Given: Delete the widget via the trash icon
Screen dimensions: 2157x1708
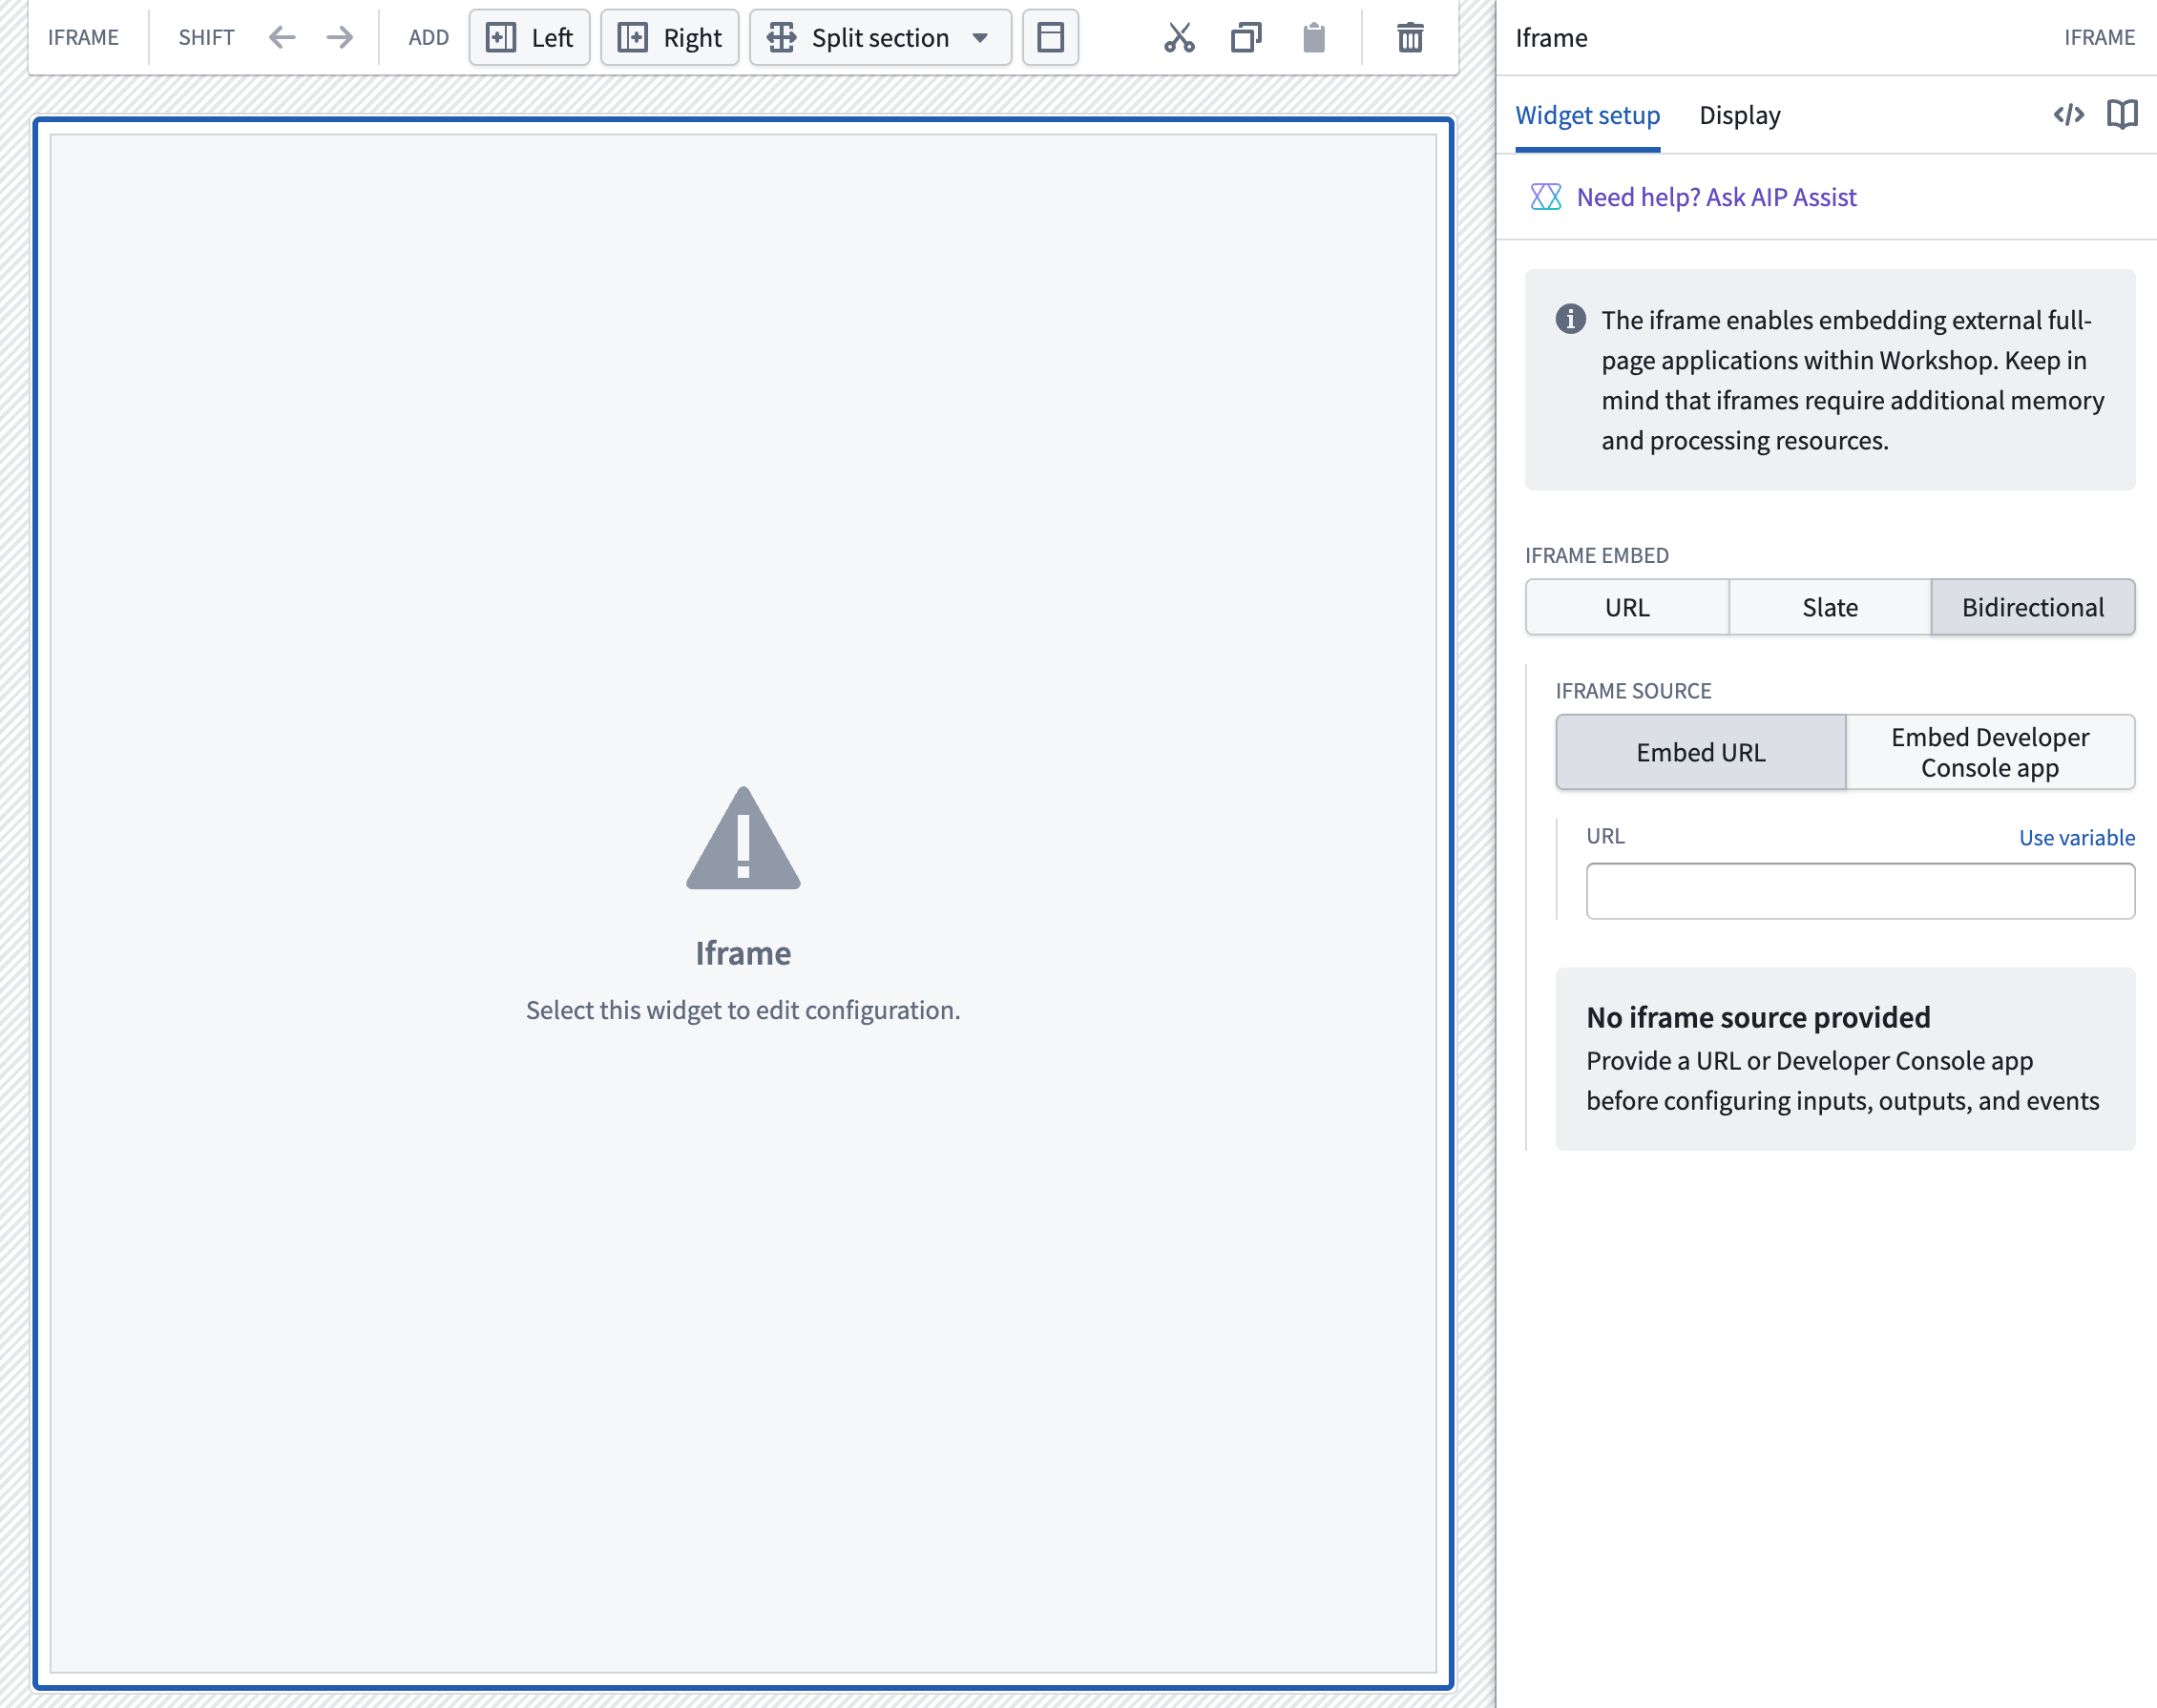Looking at the screenshot, I should coord(1410,37).
